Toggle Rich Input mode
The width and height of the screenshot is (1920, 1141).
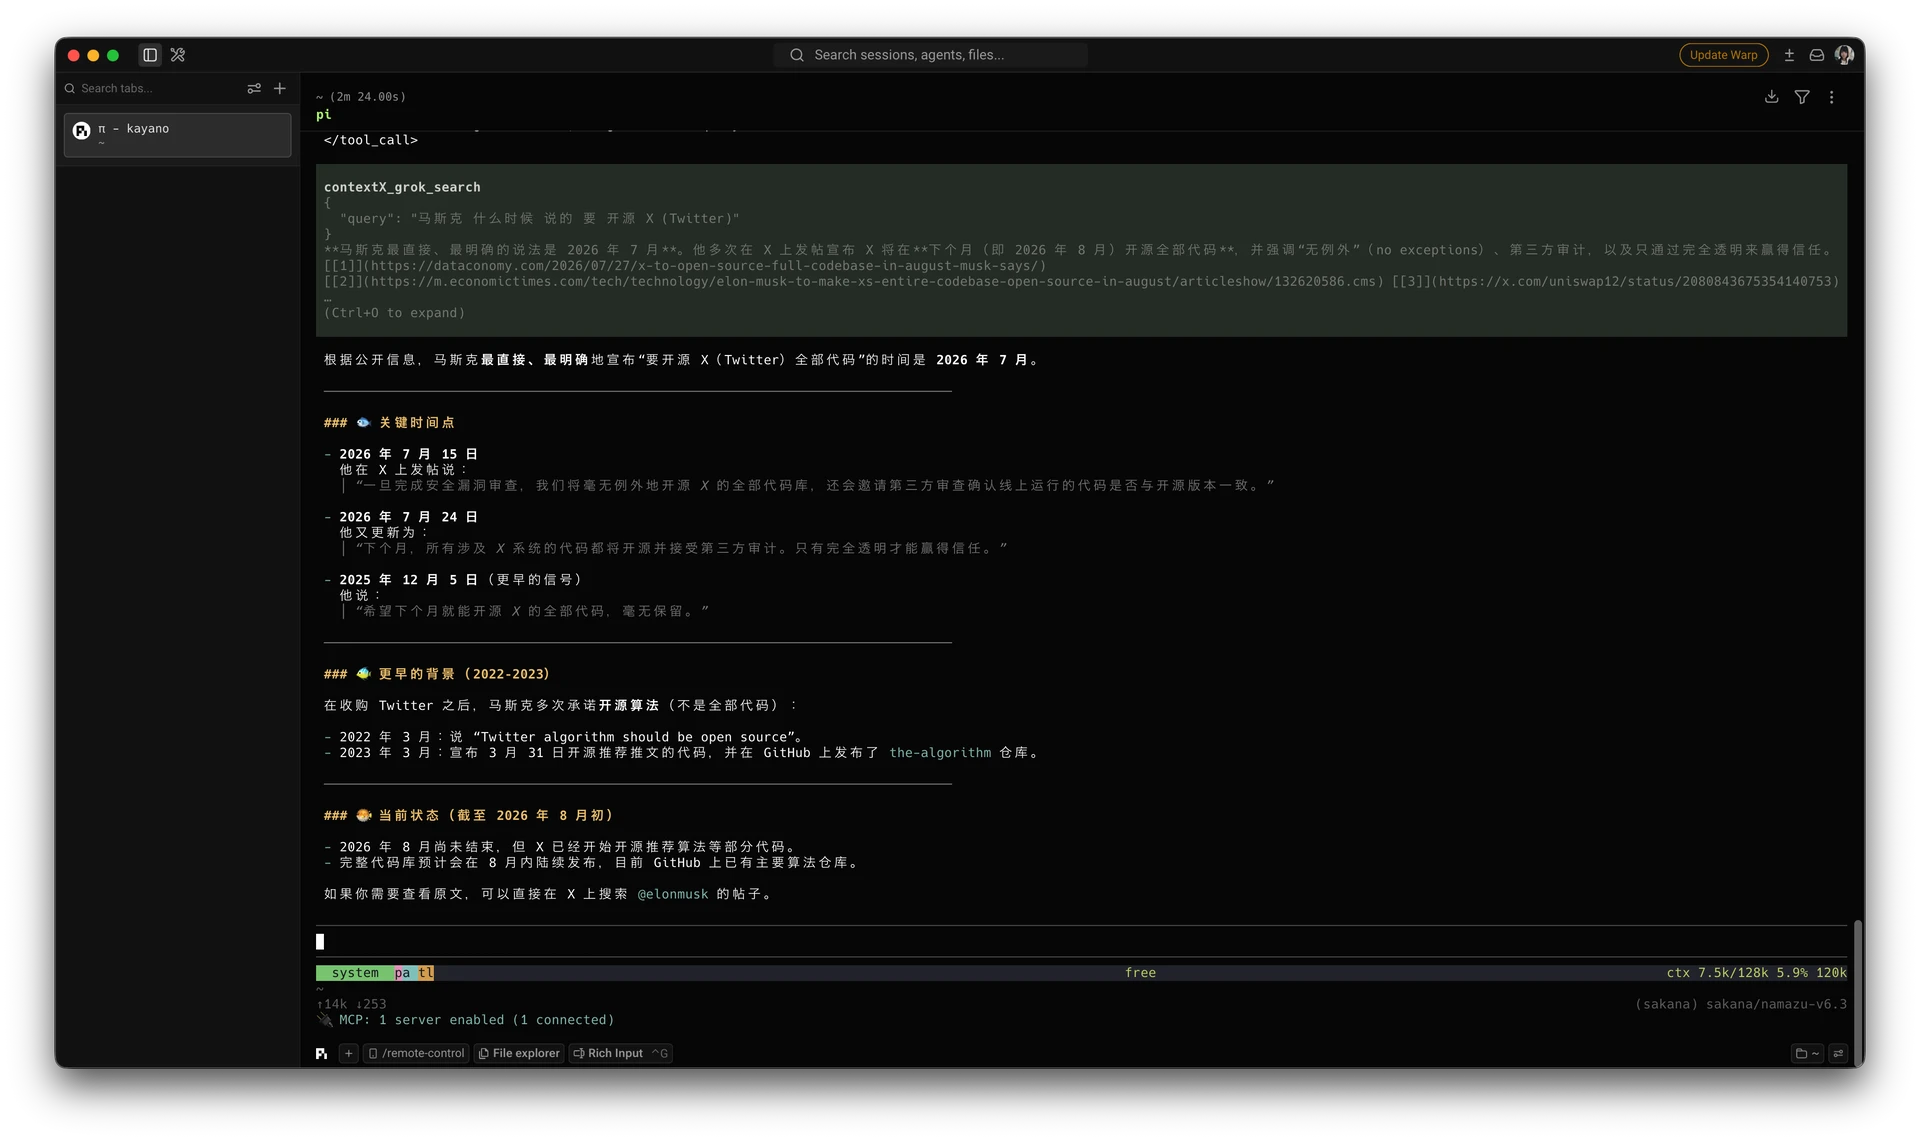pyautogui.click(x=620, y=1053)
